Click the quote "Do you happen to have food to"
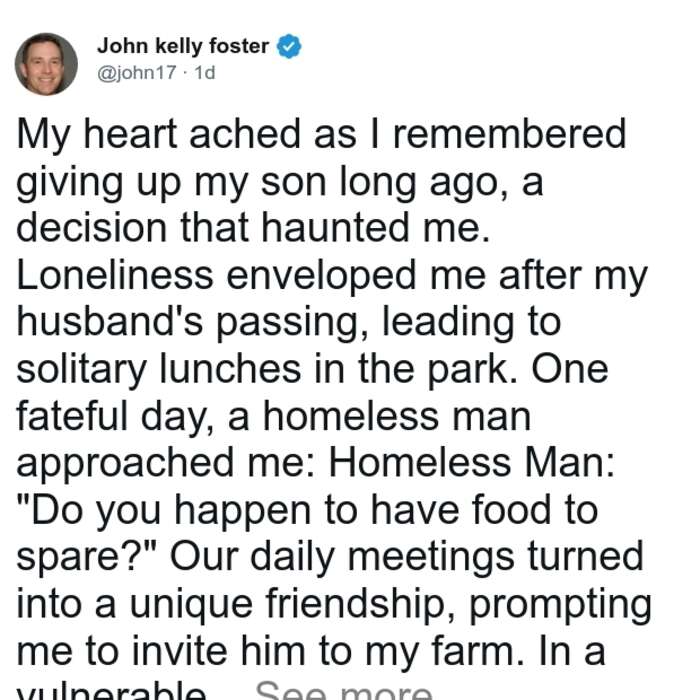This screenshot has height=700, width=700. [x=307, y=511]
